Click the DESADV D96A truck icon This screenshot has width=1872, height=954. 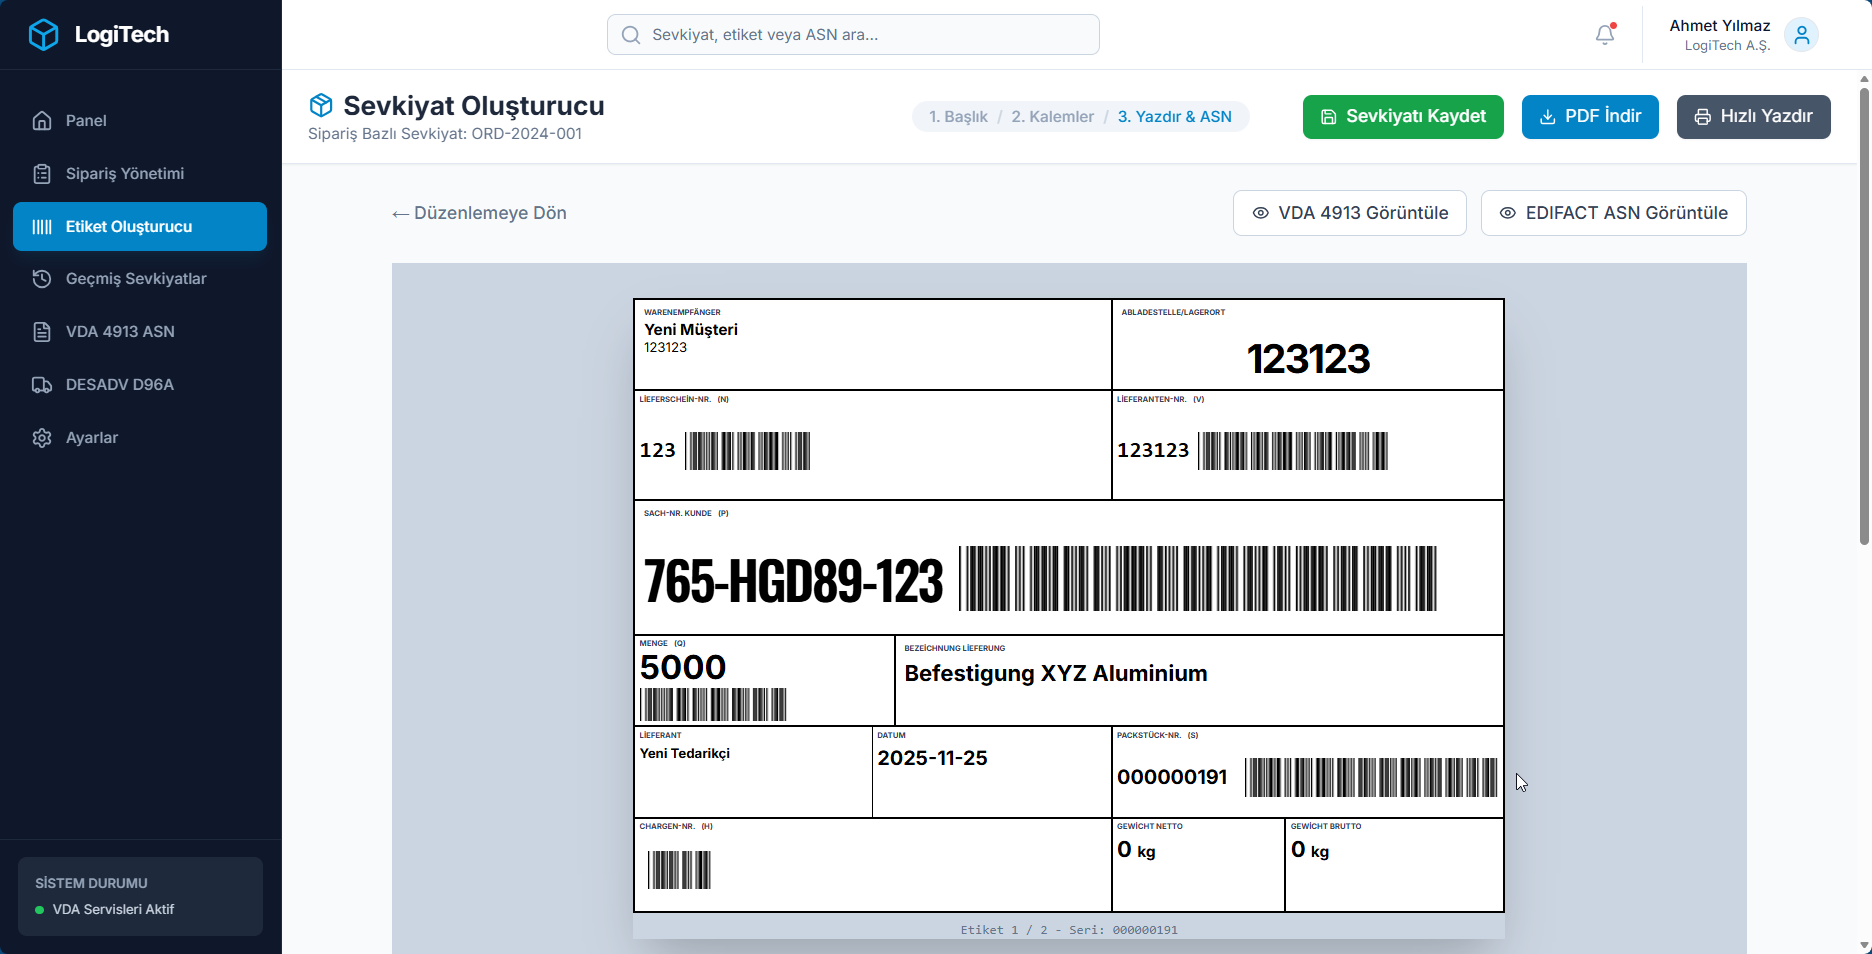pos(42,385)
